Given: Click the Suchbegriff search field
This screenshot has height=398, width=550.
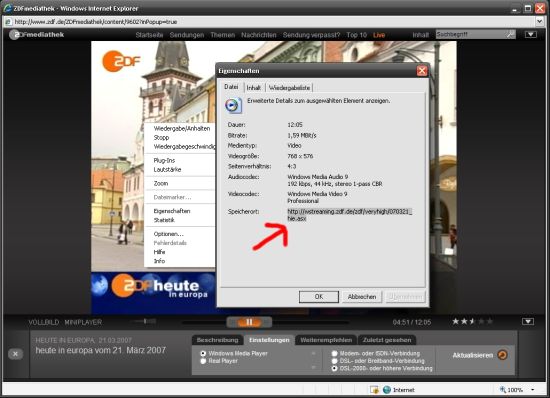Looking at the screenshot, I should [x=471, y=34].
